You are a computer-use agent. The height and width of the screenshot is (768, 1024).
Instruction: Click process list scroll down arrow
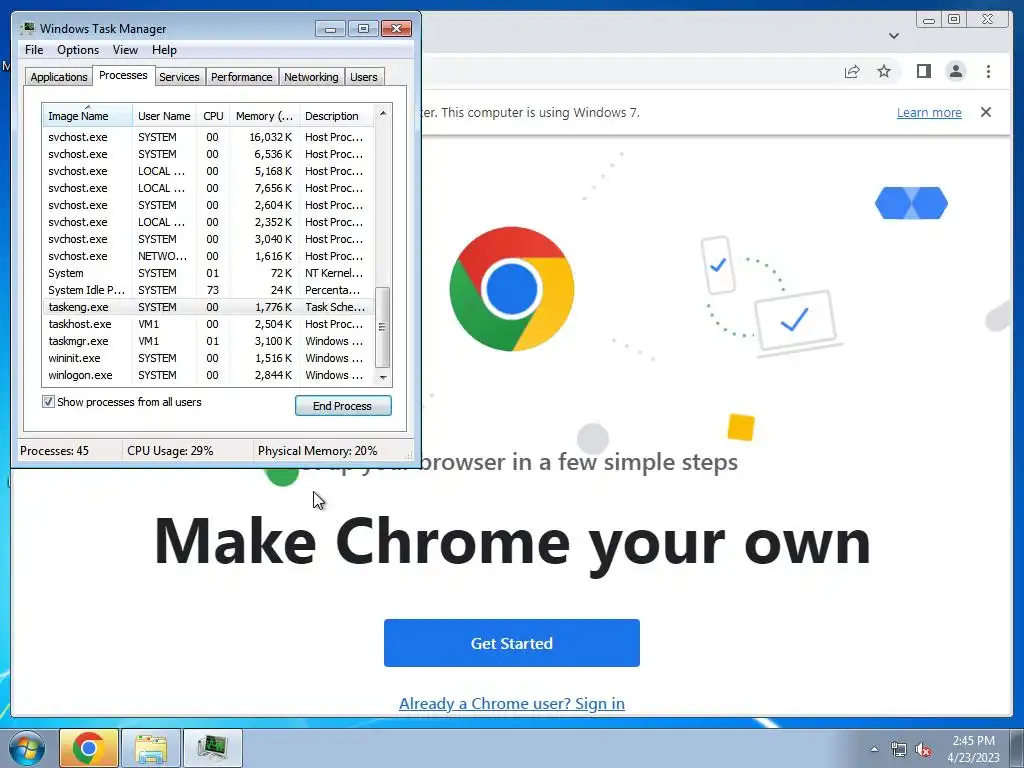pyautogui.click(x=383, y=377)
